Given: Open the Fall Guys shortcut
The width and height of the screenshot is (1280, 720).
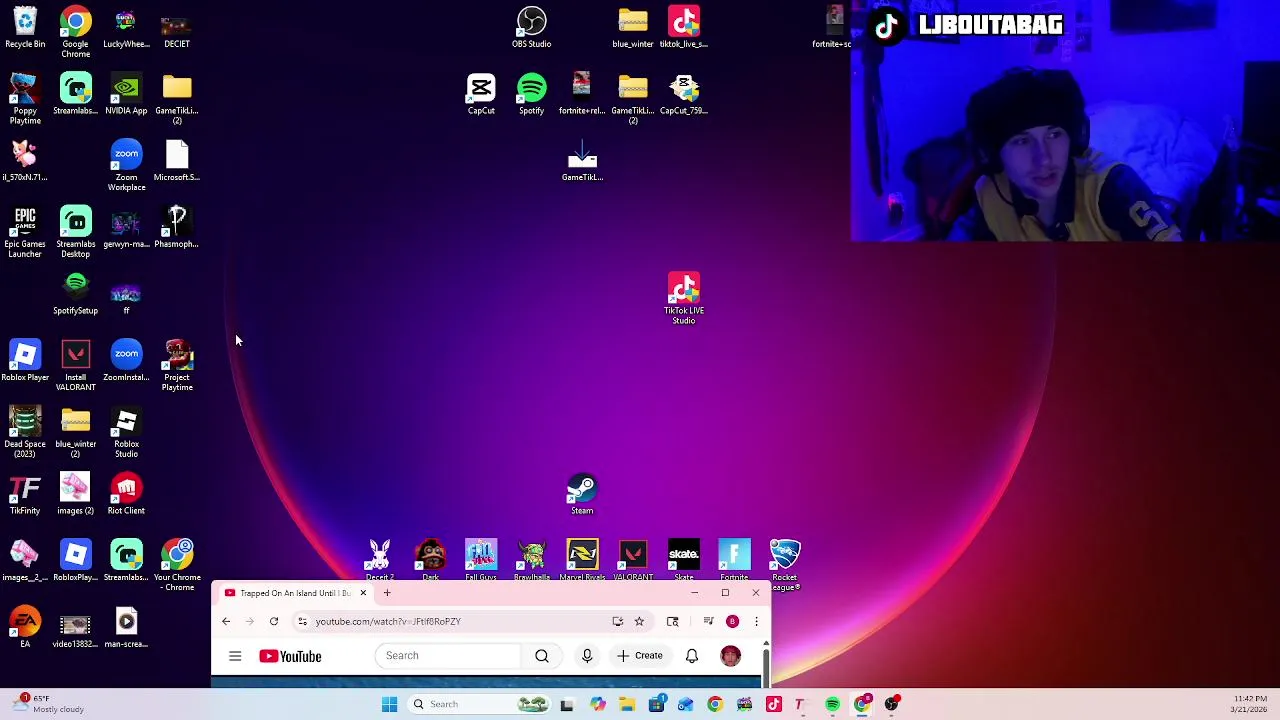Looking at the screenshot, I should 481,560.
